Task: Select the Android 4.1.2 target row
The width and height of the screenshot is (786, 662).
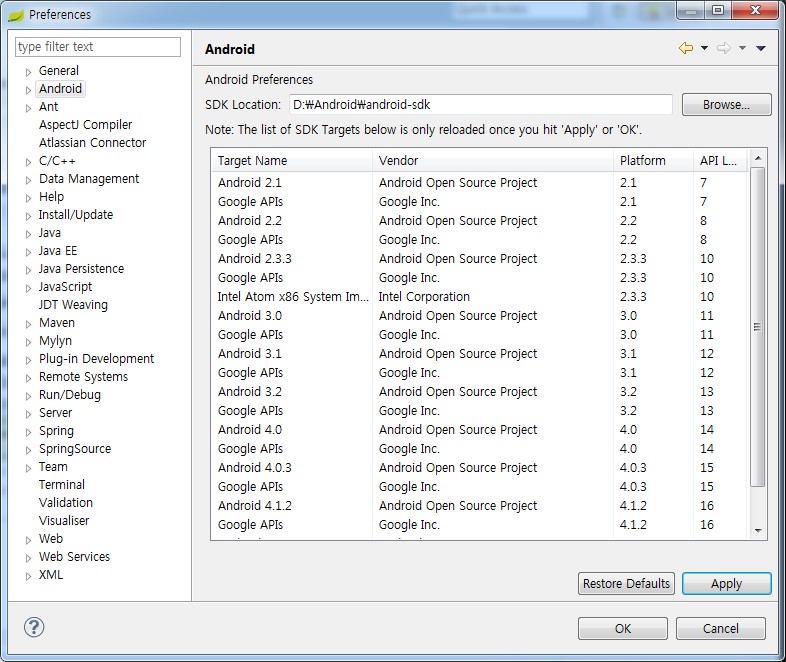Action: 480,506
